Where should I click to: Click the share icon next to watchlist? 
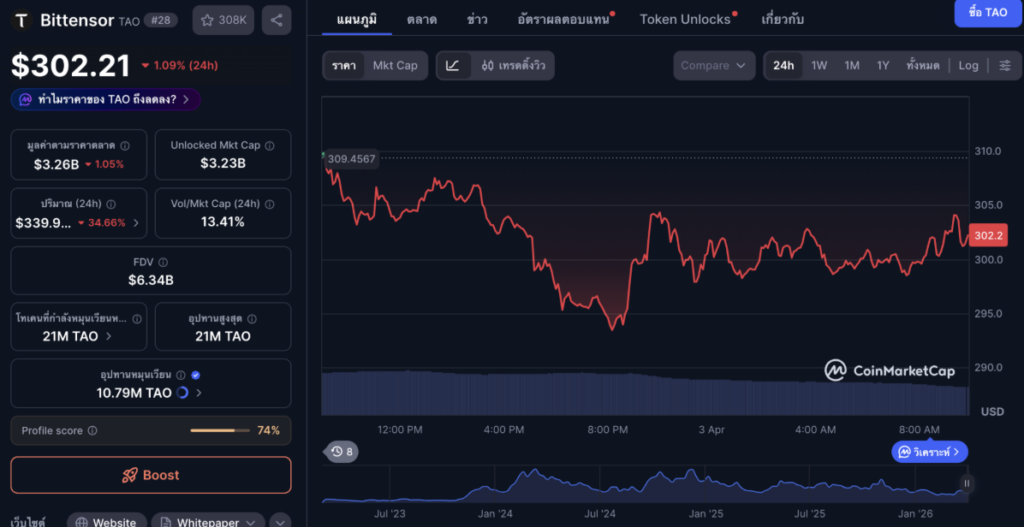[276, 19]
